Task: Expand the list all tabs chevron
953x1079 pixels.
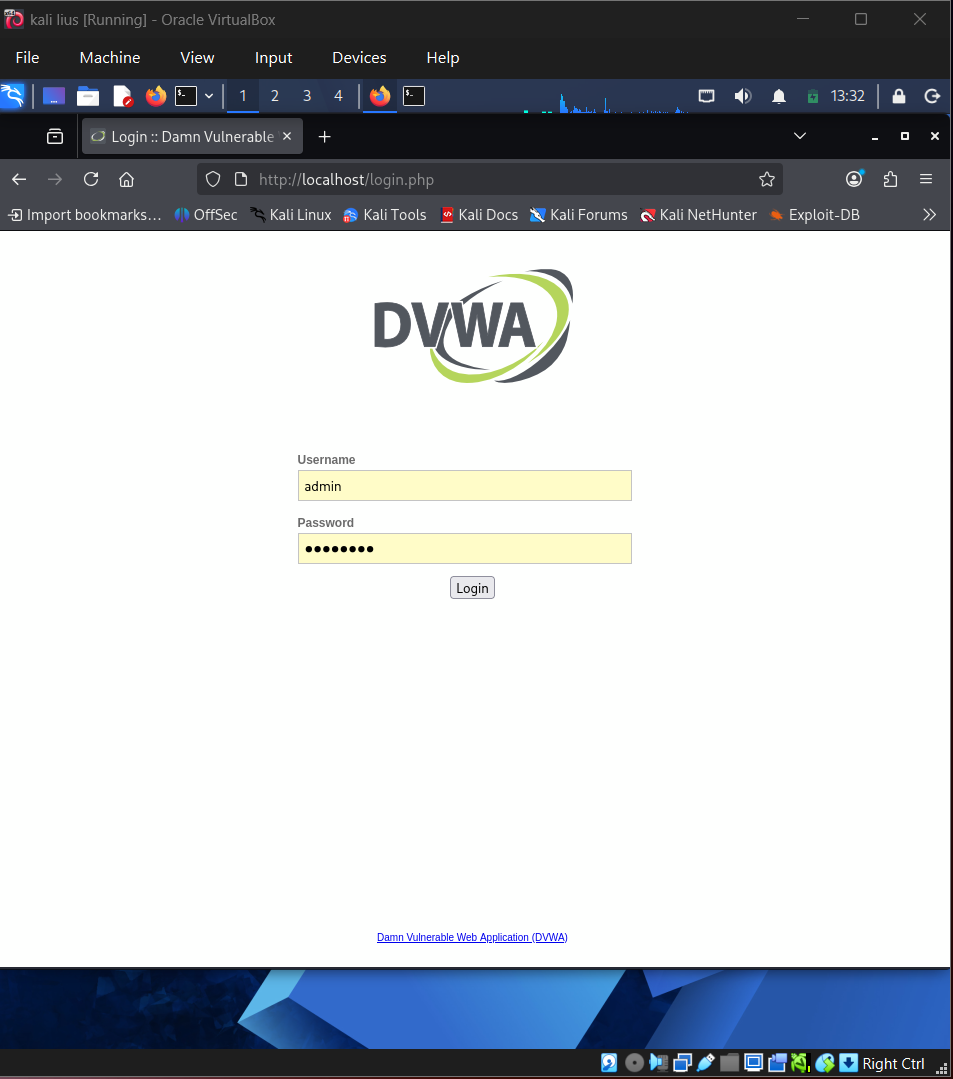Action: pos(800,136)
